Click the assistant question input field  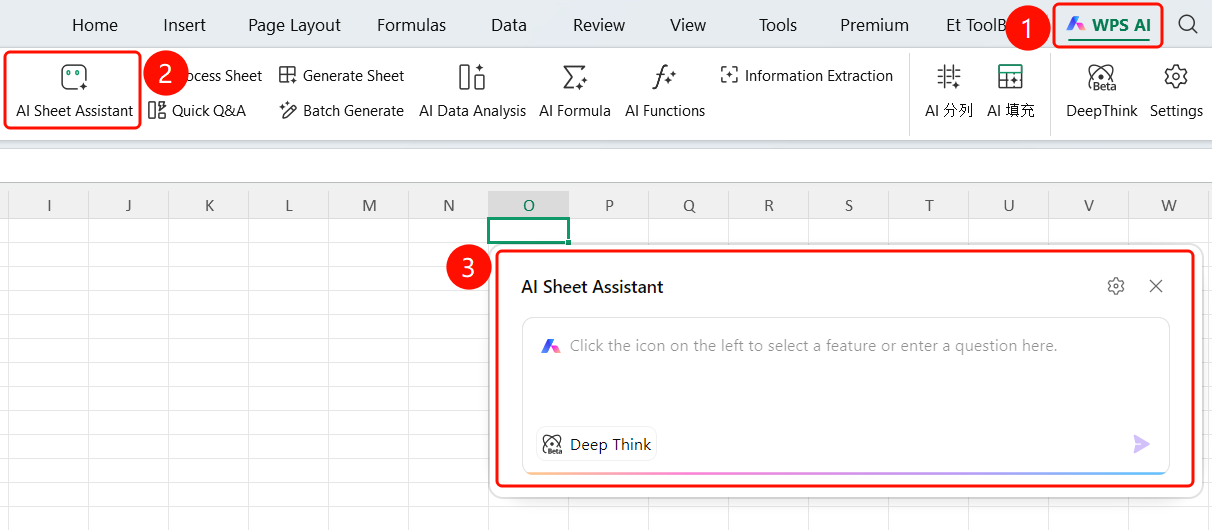tap(845, 395)
